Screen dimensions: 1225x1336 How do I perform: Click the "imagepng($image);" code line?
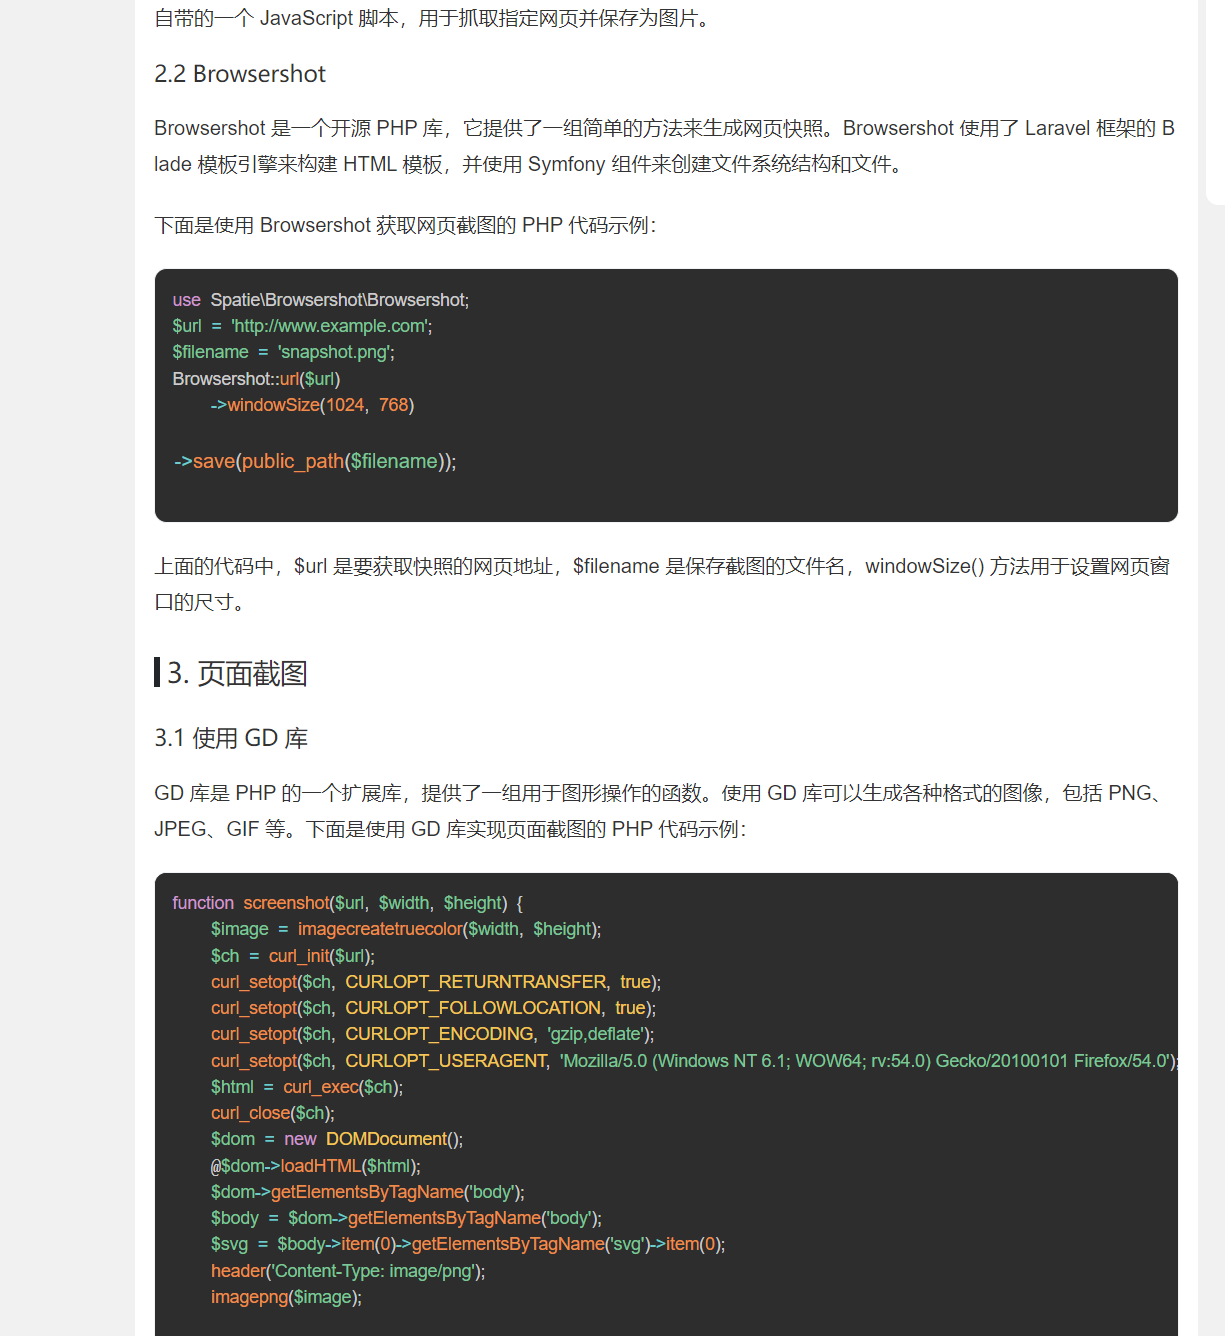[286, 1297]
